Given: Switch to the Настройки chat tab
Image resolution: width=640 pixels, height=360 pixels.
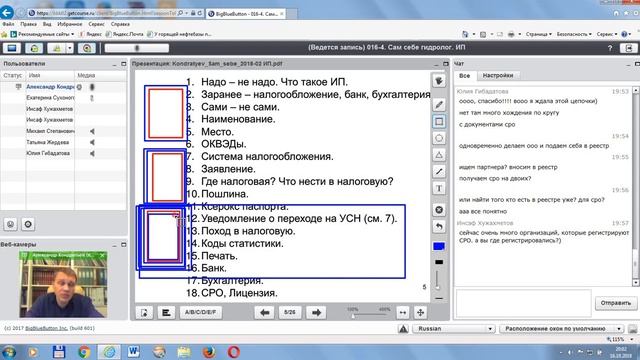Looking at the screenshot, I should tap(498, 76).
